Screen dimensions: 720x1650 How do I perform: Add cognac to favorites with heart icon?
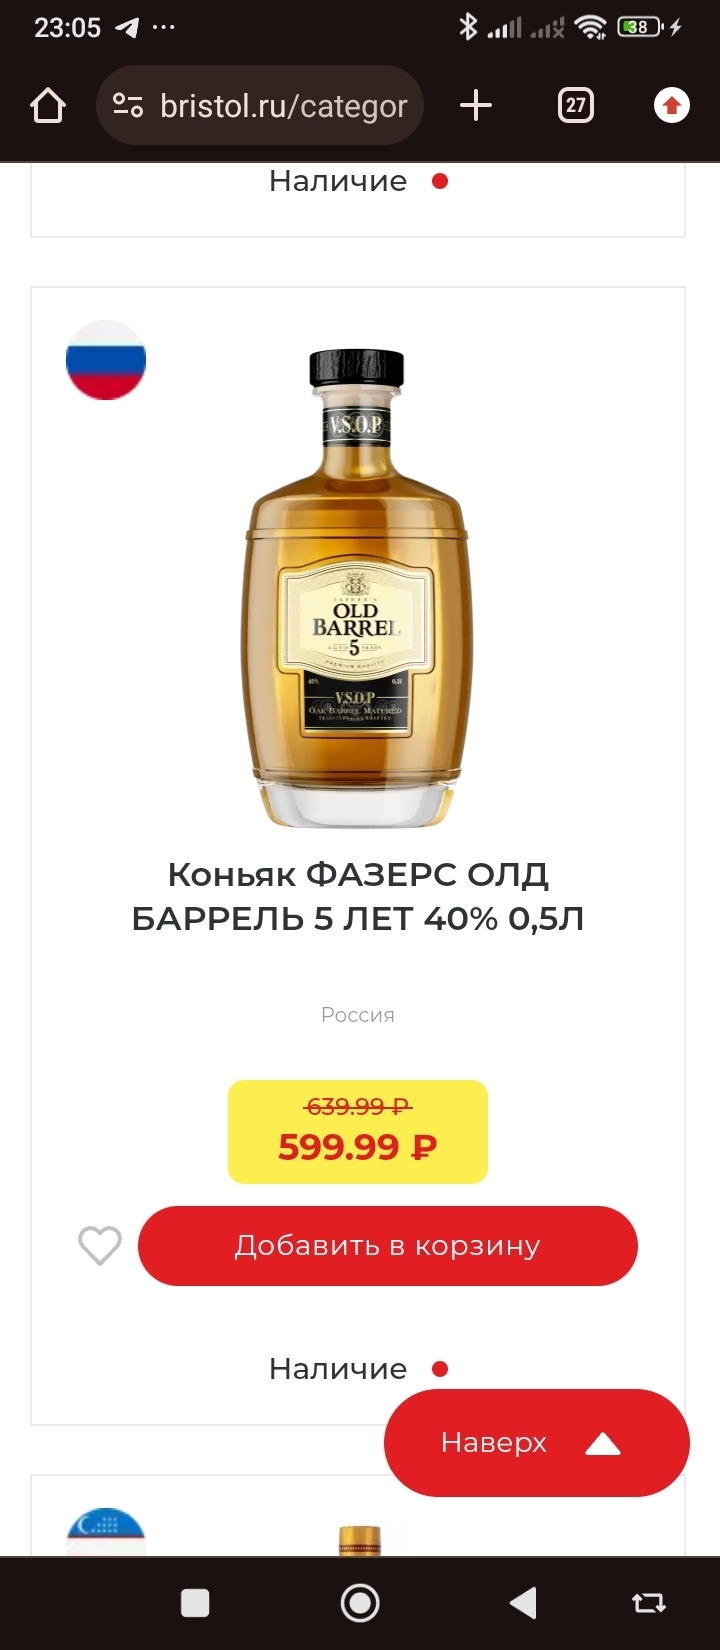[100, 1246]
